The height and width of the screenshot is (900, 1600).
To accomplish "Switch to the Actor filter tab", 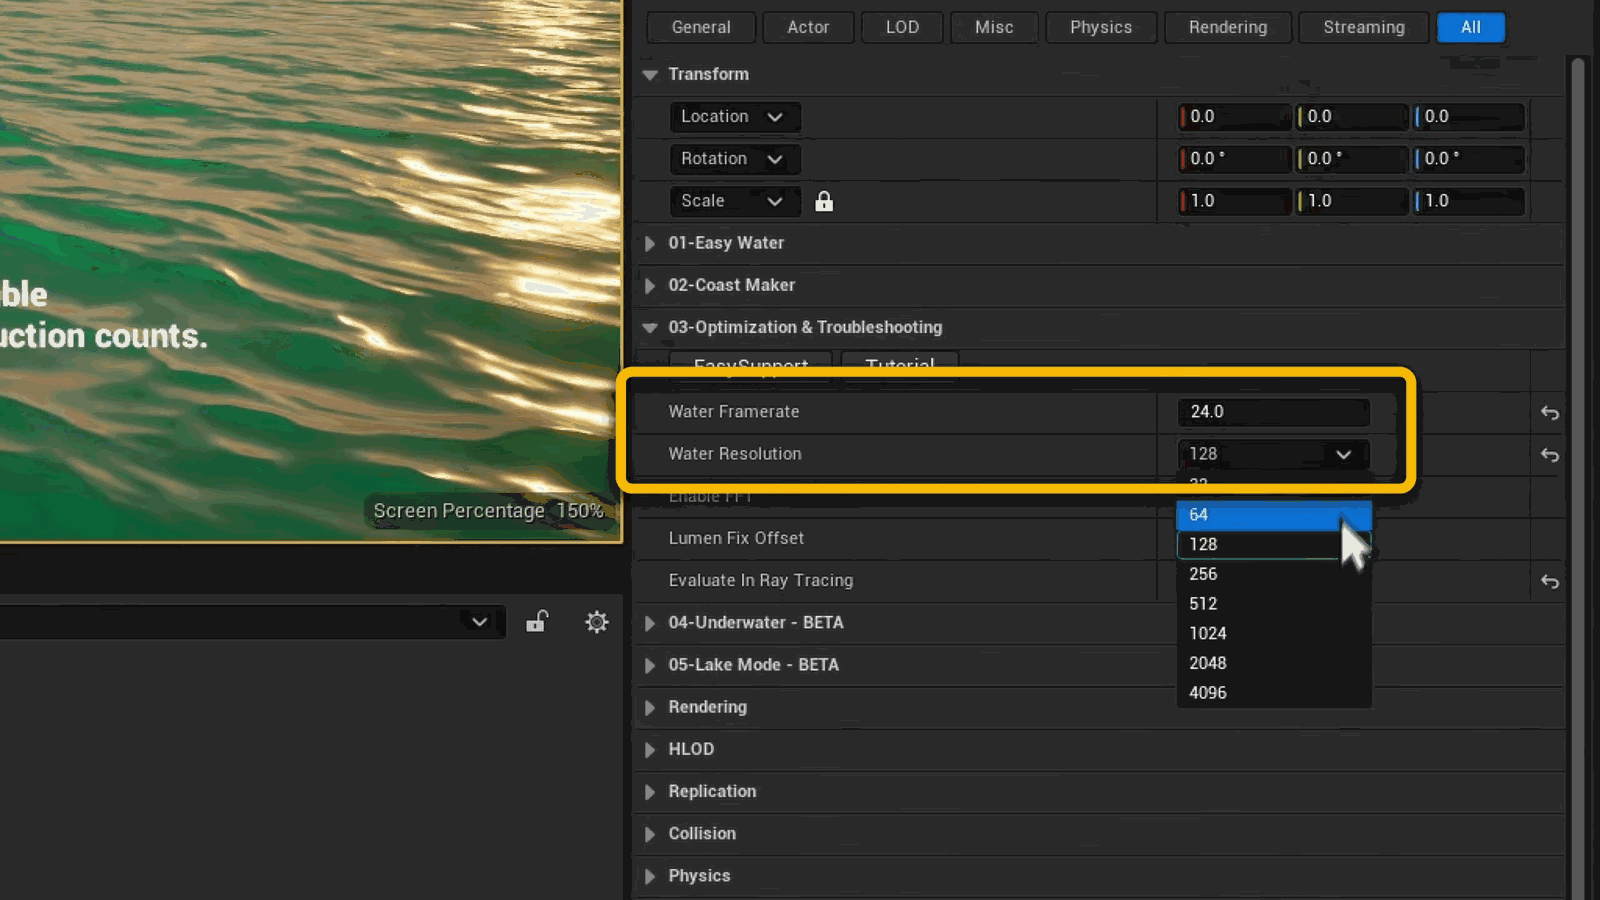I will pyautogui.click(x=808, y=27).
